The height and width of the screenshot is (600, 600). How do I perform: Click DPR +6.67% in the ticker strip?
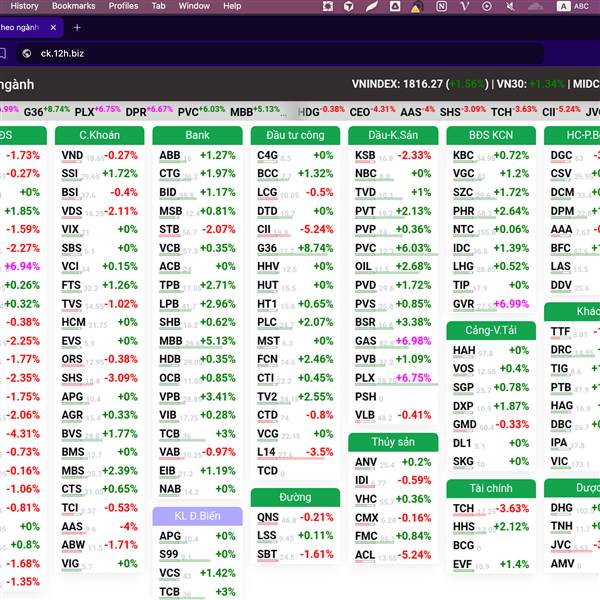coord(149,111)
